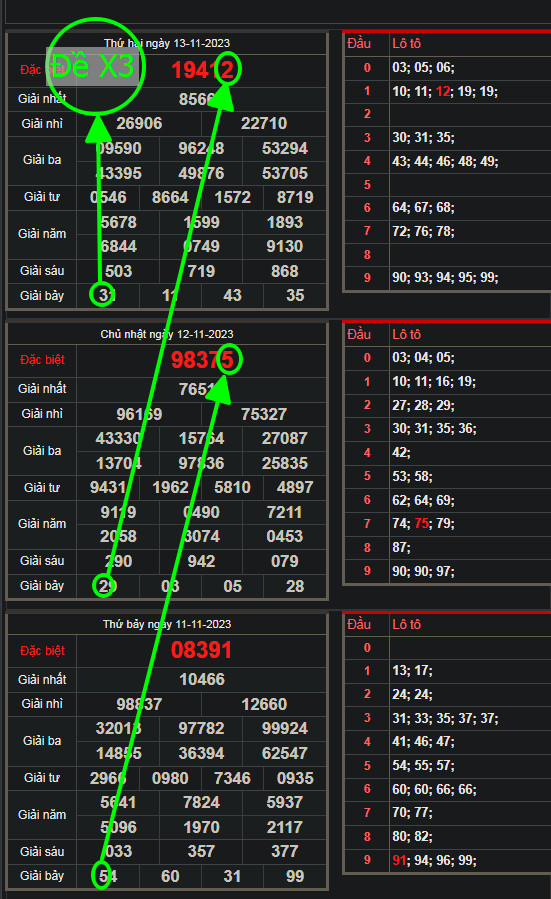Open the "Chủ nhật ngày 12-11-2023" header
The image size is (551, 899).
167,334
